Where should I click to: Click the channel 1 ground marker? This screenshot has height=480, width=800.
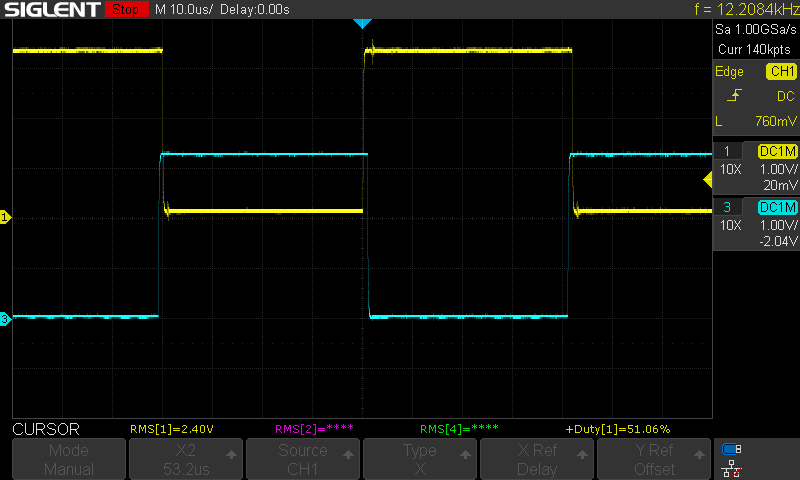tap(5, 217)
